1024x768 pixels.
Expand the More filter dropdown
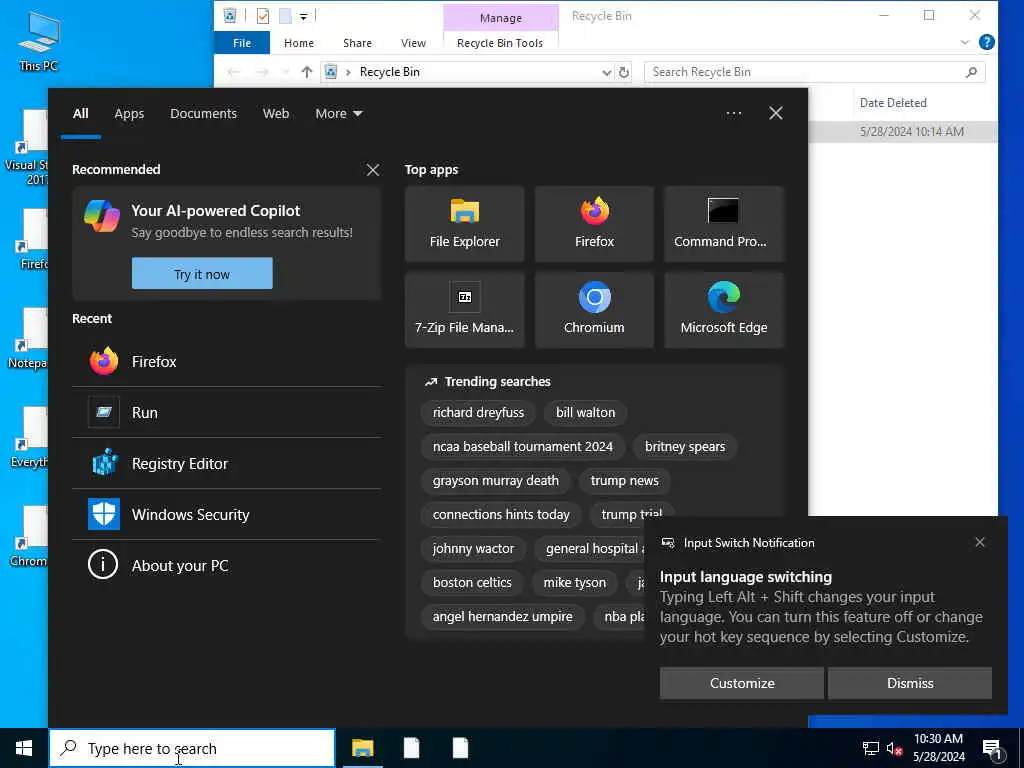[x=338, y=114]
